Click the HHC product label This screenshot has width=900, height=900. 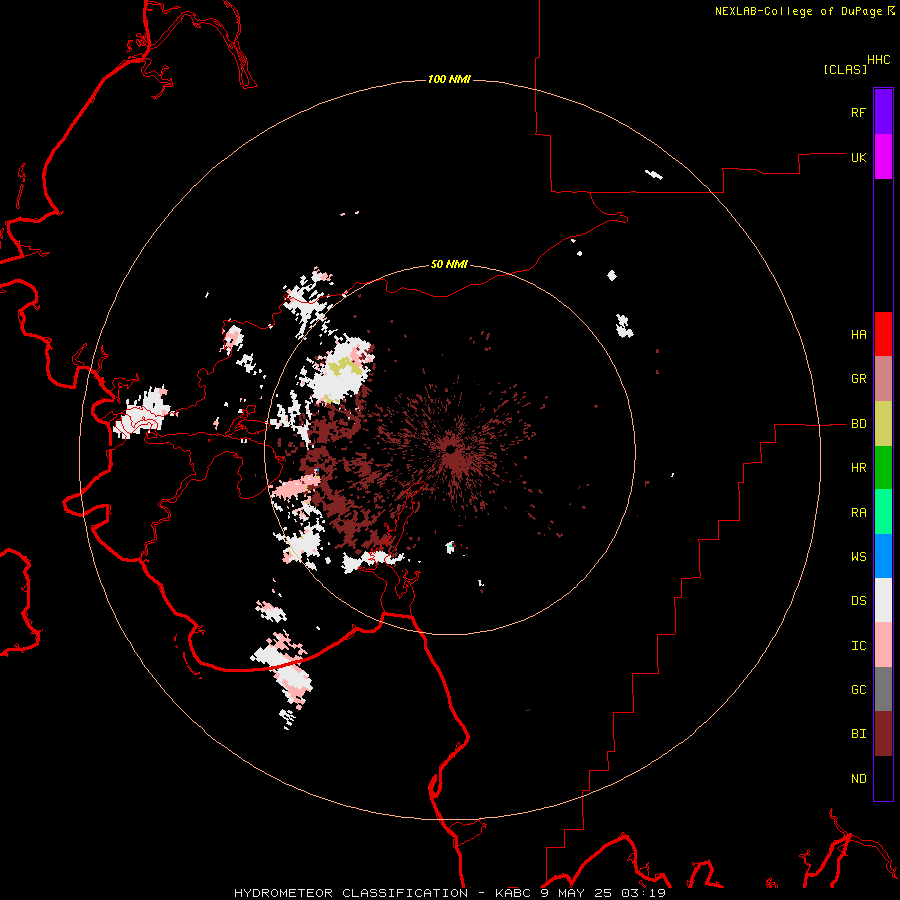point(878,60)
